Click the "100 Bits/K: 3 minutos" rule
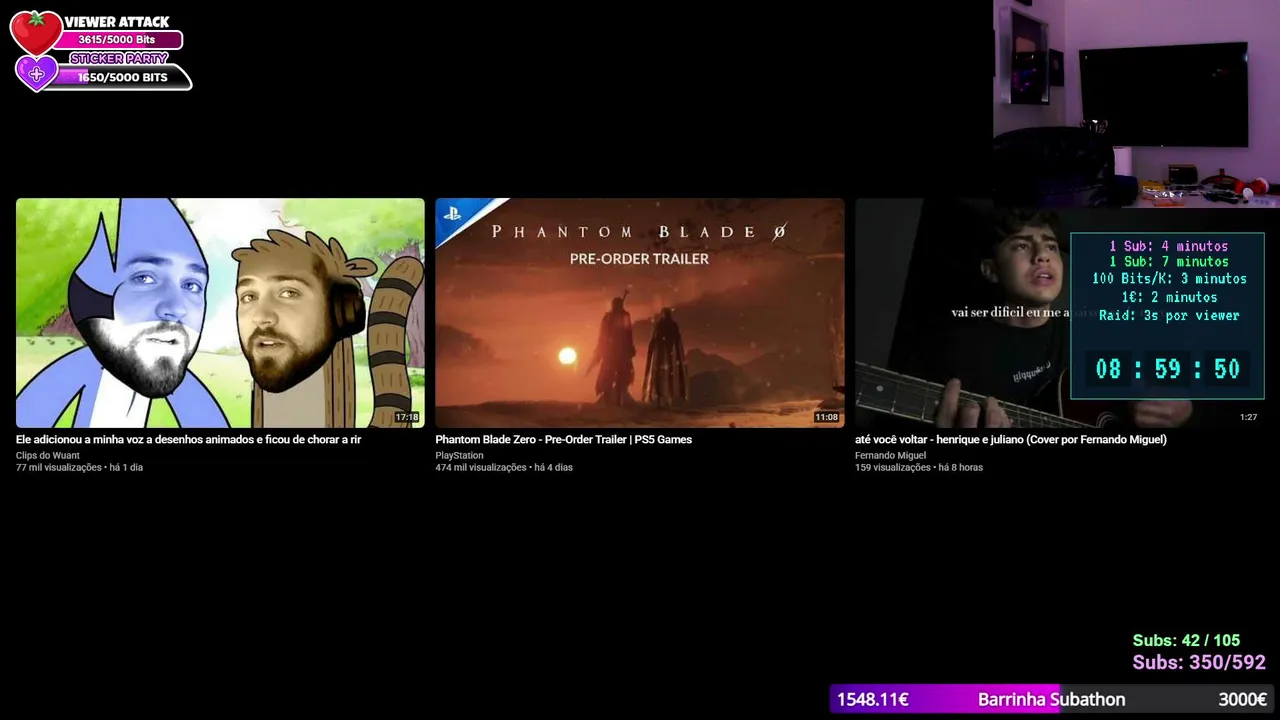The image size is (1280, 720). click(1169, 279)
